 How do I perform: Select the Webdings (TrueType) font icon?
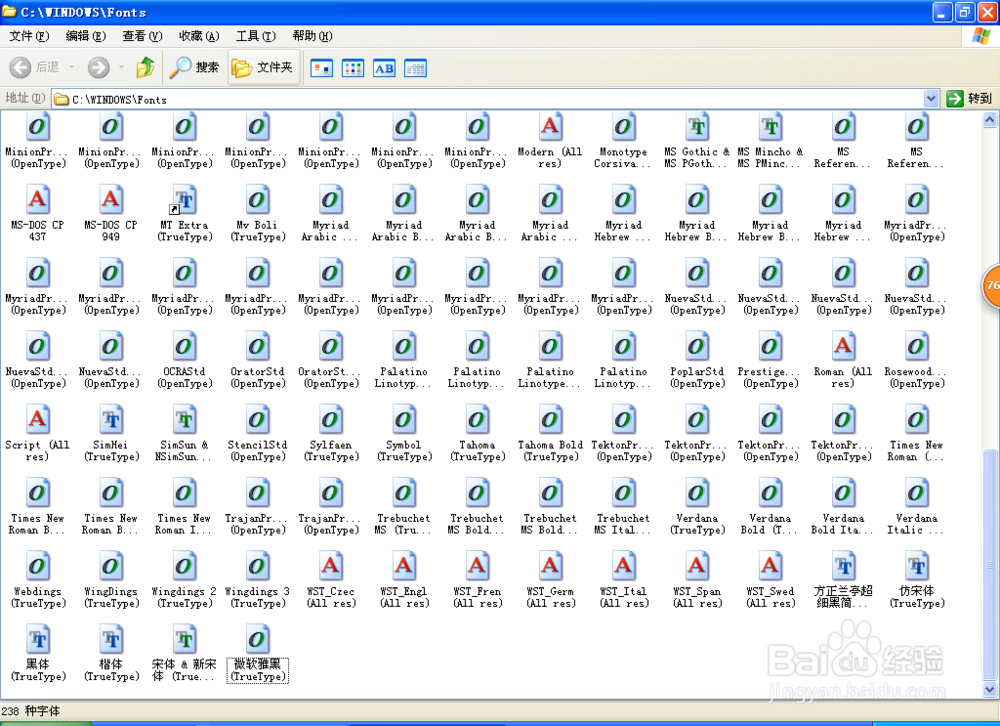click(38, 566)
